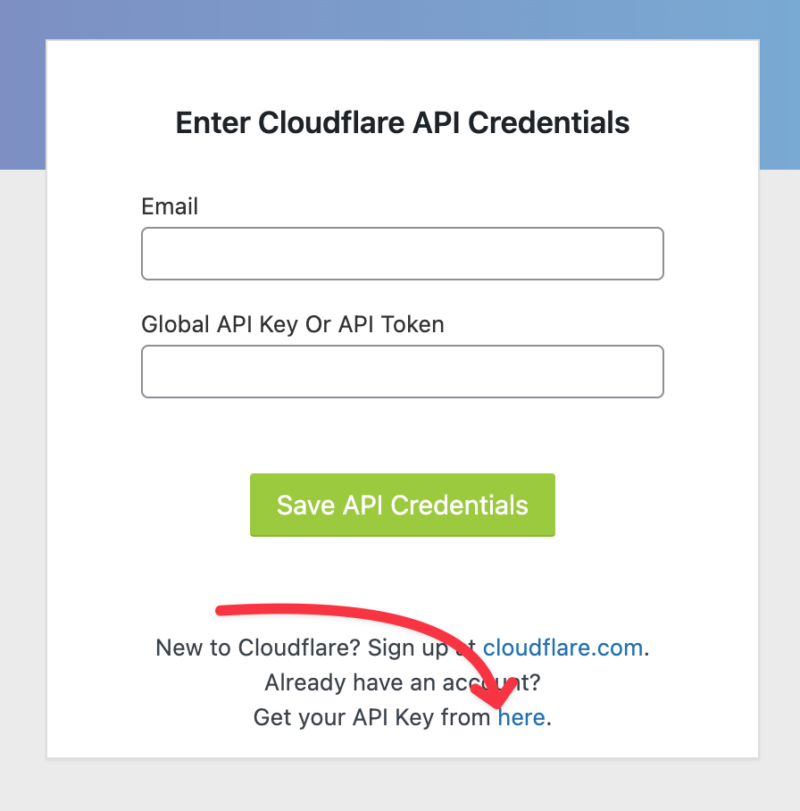Click the Email input field

pos(402,254)
